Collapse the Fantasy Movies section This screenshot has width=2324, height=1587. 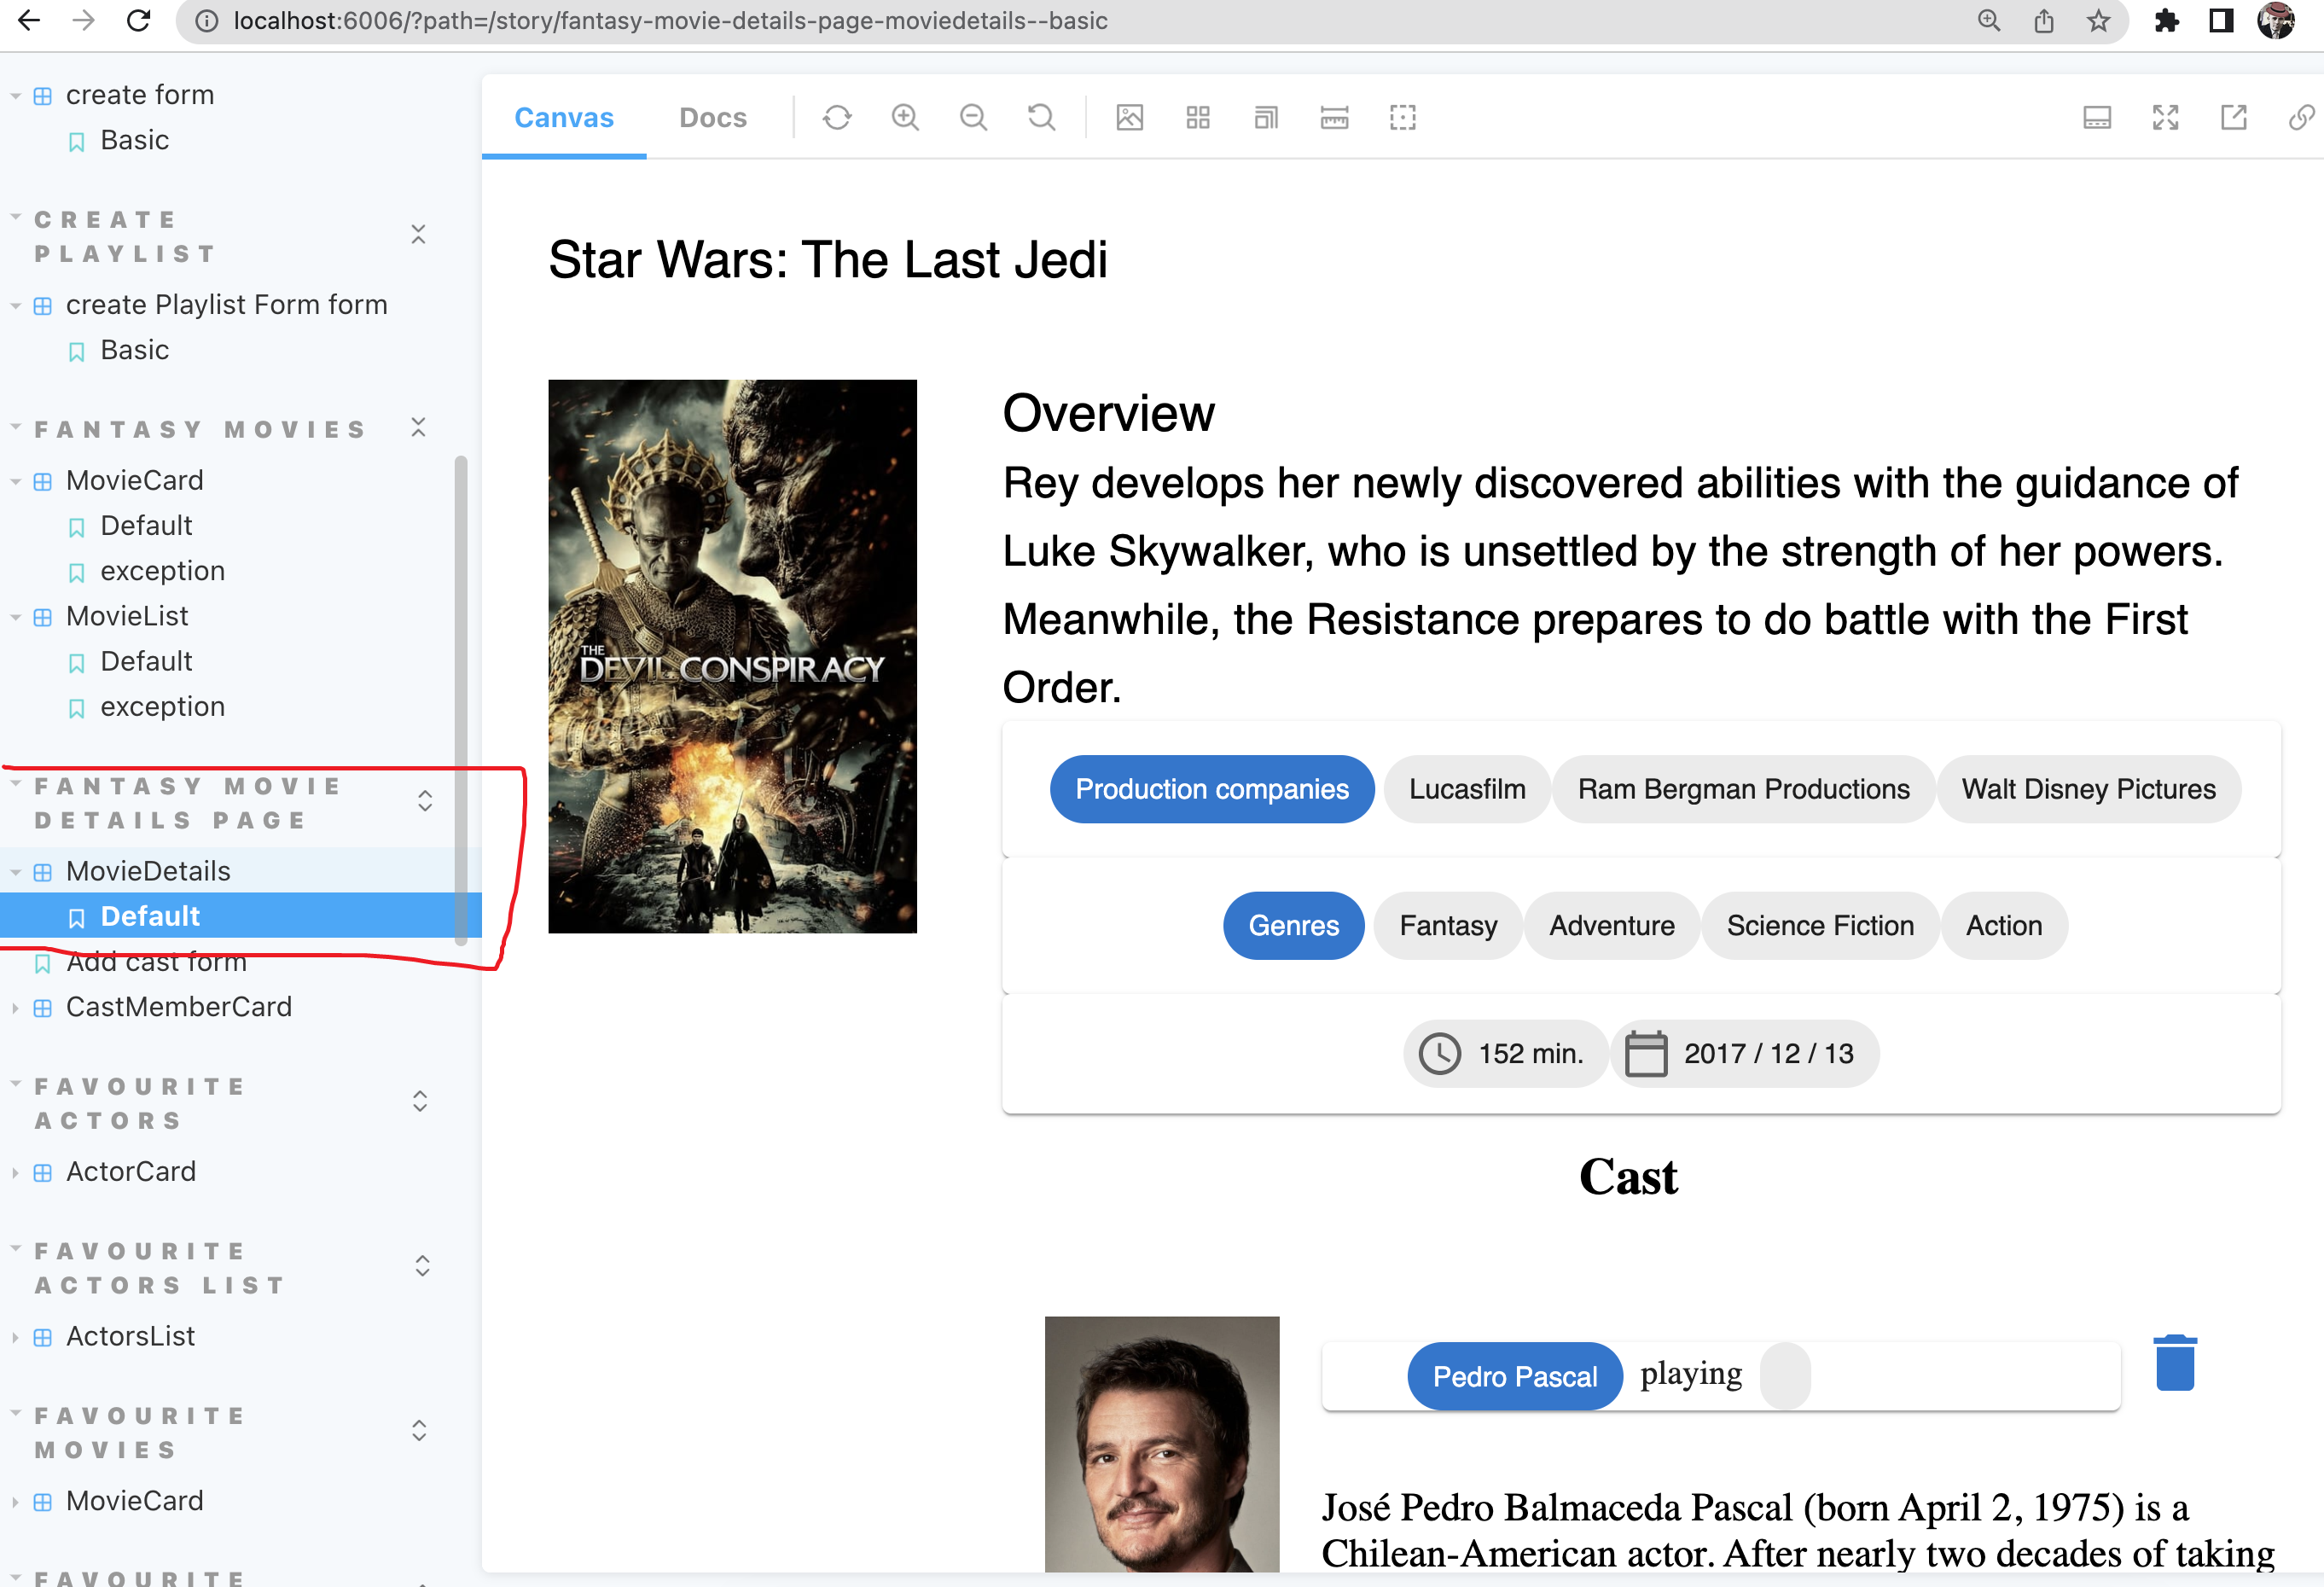[419, 428]
